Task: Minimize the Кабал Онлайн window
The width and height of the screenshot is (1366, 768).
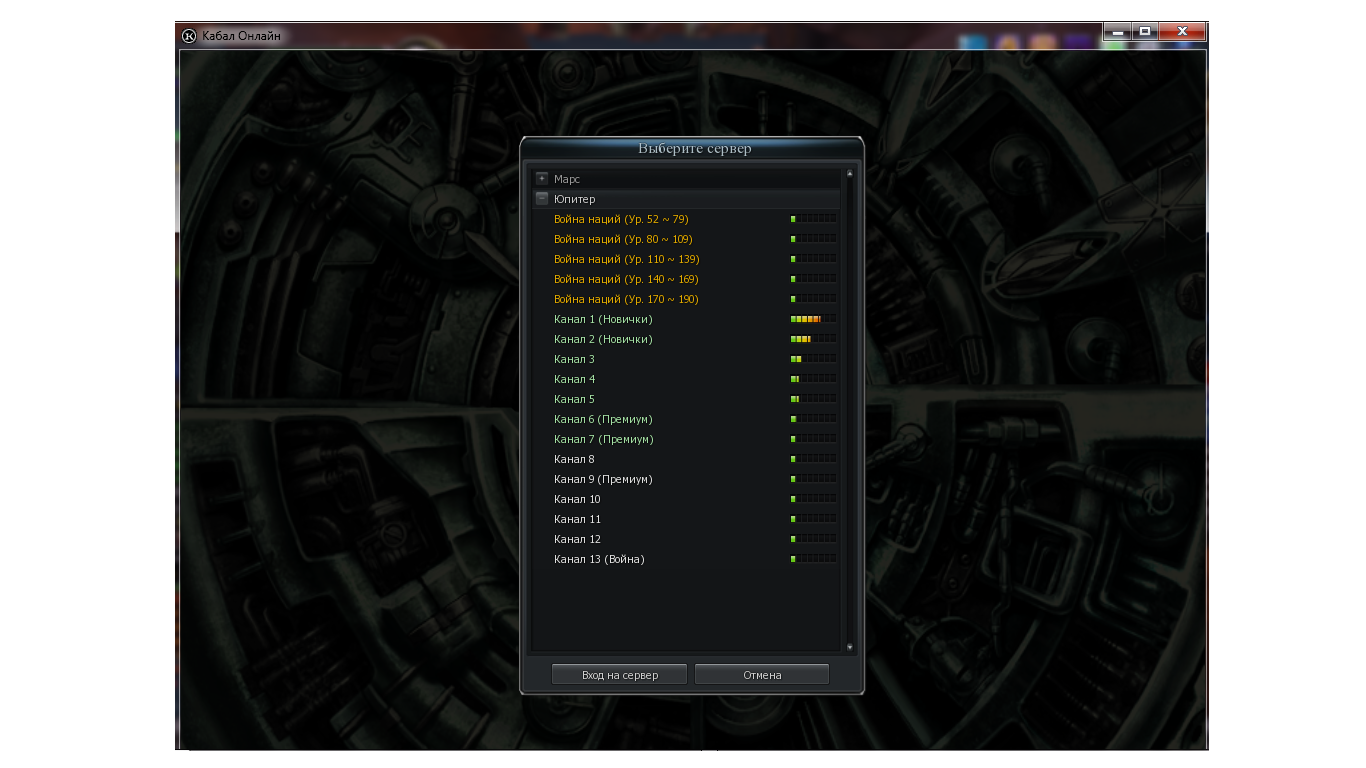Action: (x=1117, y=32)
